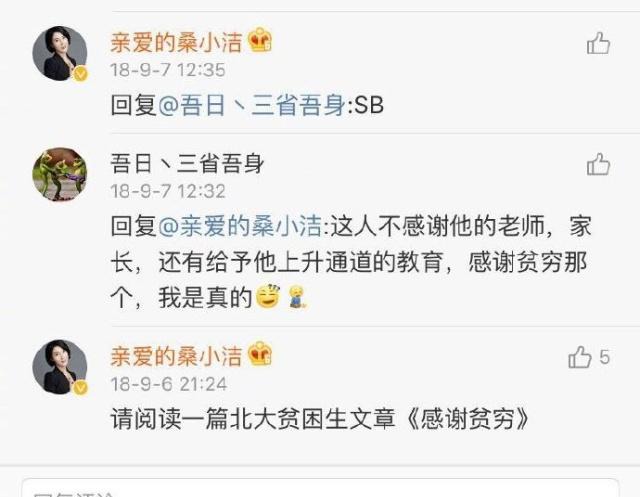Open the frog avatar of 吾日、三省吾身
This screenshot has width=640, height=497.
[x=60, y=174]
